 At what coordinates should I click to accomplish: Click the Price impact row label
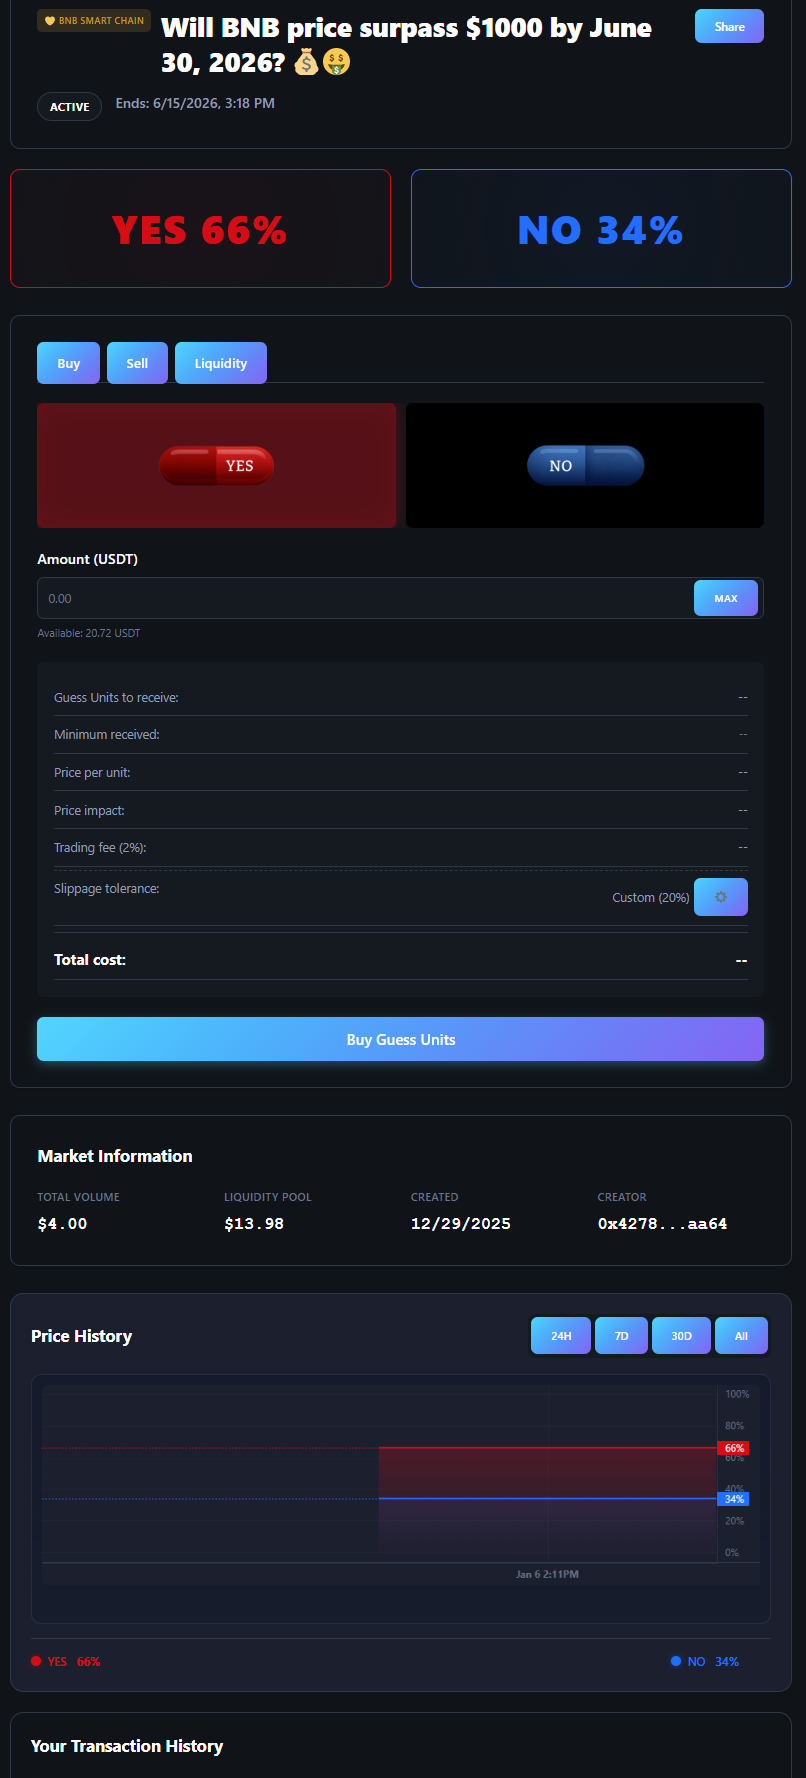(89, 810)
